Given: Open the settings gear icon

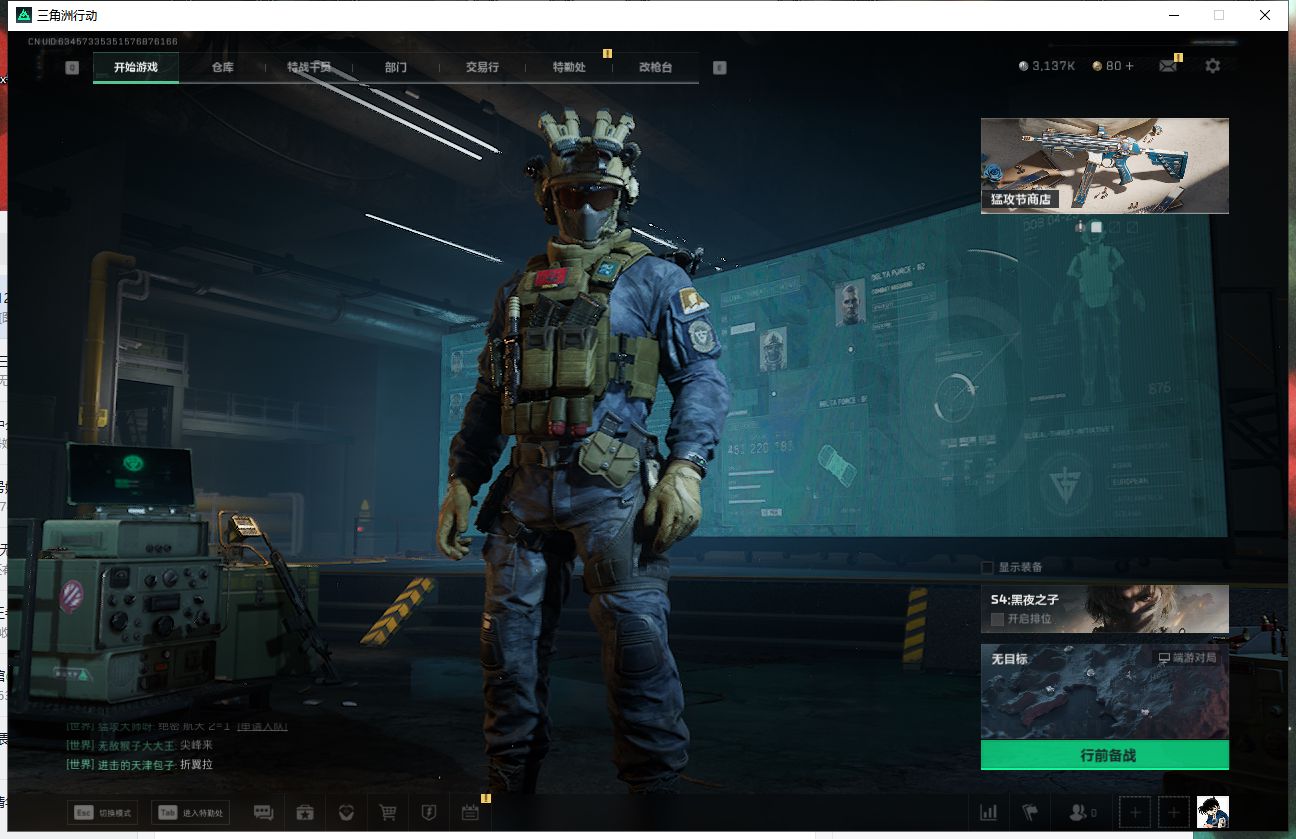Looking at the screenshot, I should [1213, 66].
